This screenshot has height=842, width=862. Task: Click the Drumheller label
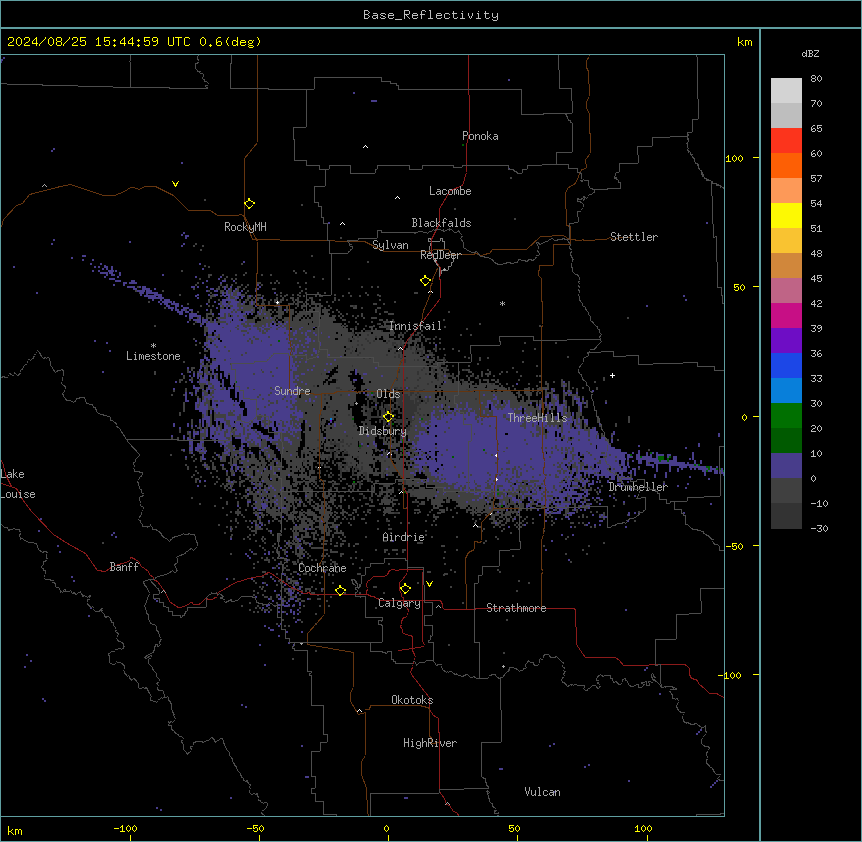(x=638, y=487)
